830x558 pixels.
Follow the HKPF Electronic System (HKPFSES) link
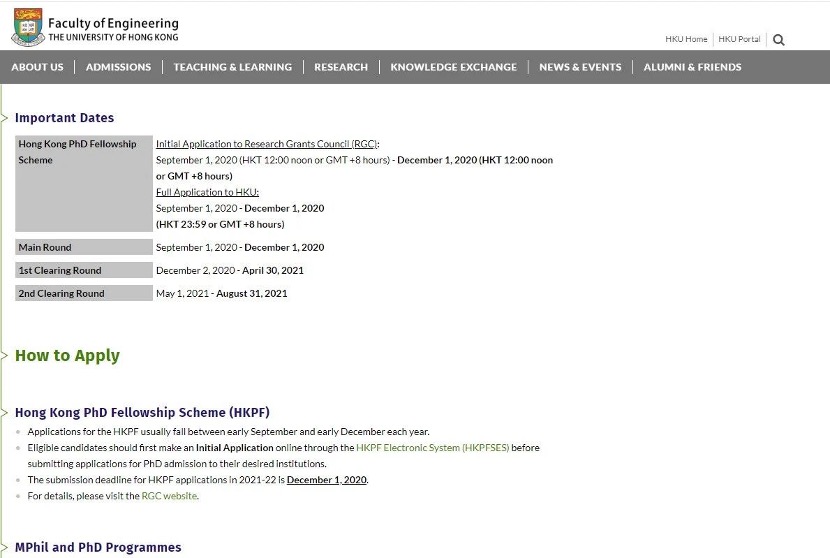point(432,448)
